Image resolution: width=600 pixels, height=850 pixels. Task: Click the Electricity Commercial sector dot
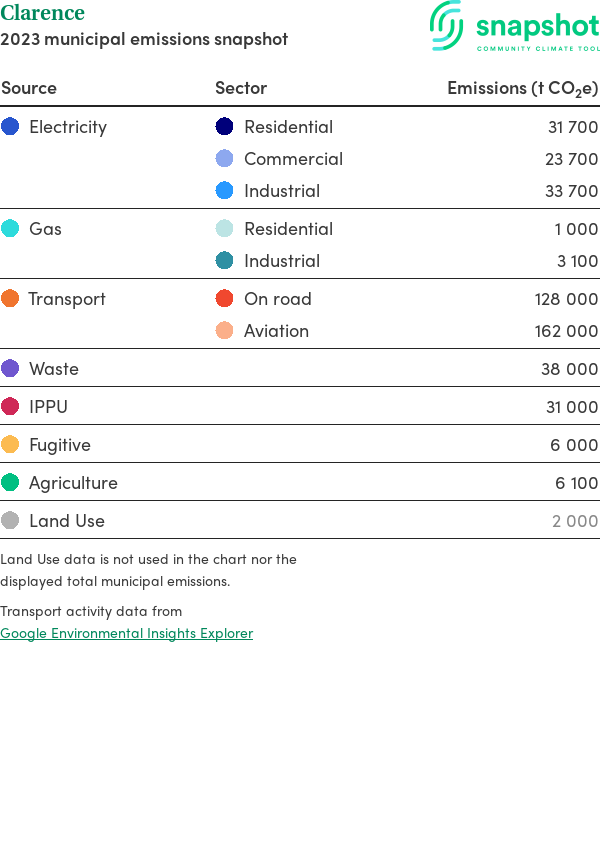225,158
